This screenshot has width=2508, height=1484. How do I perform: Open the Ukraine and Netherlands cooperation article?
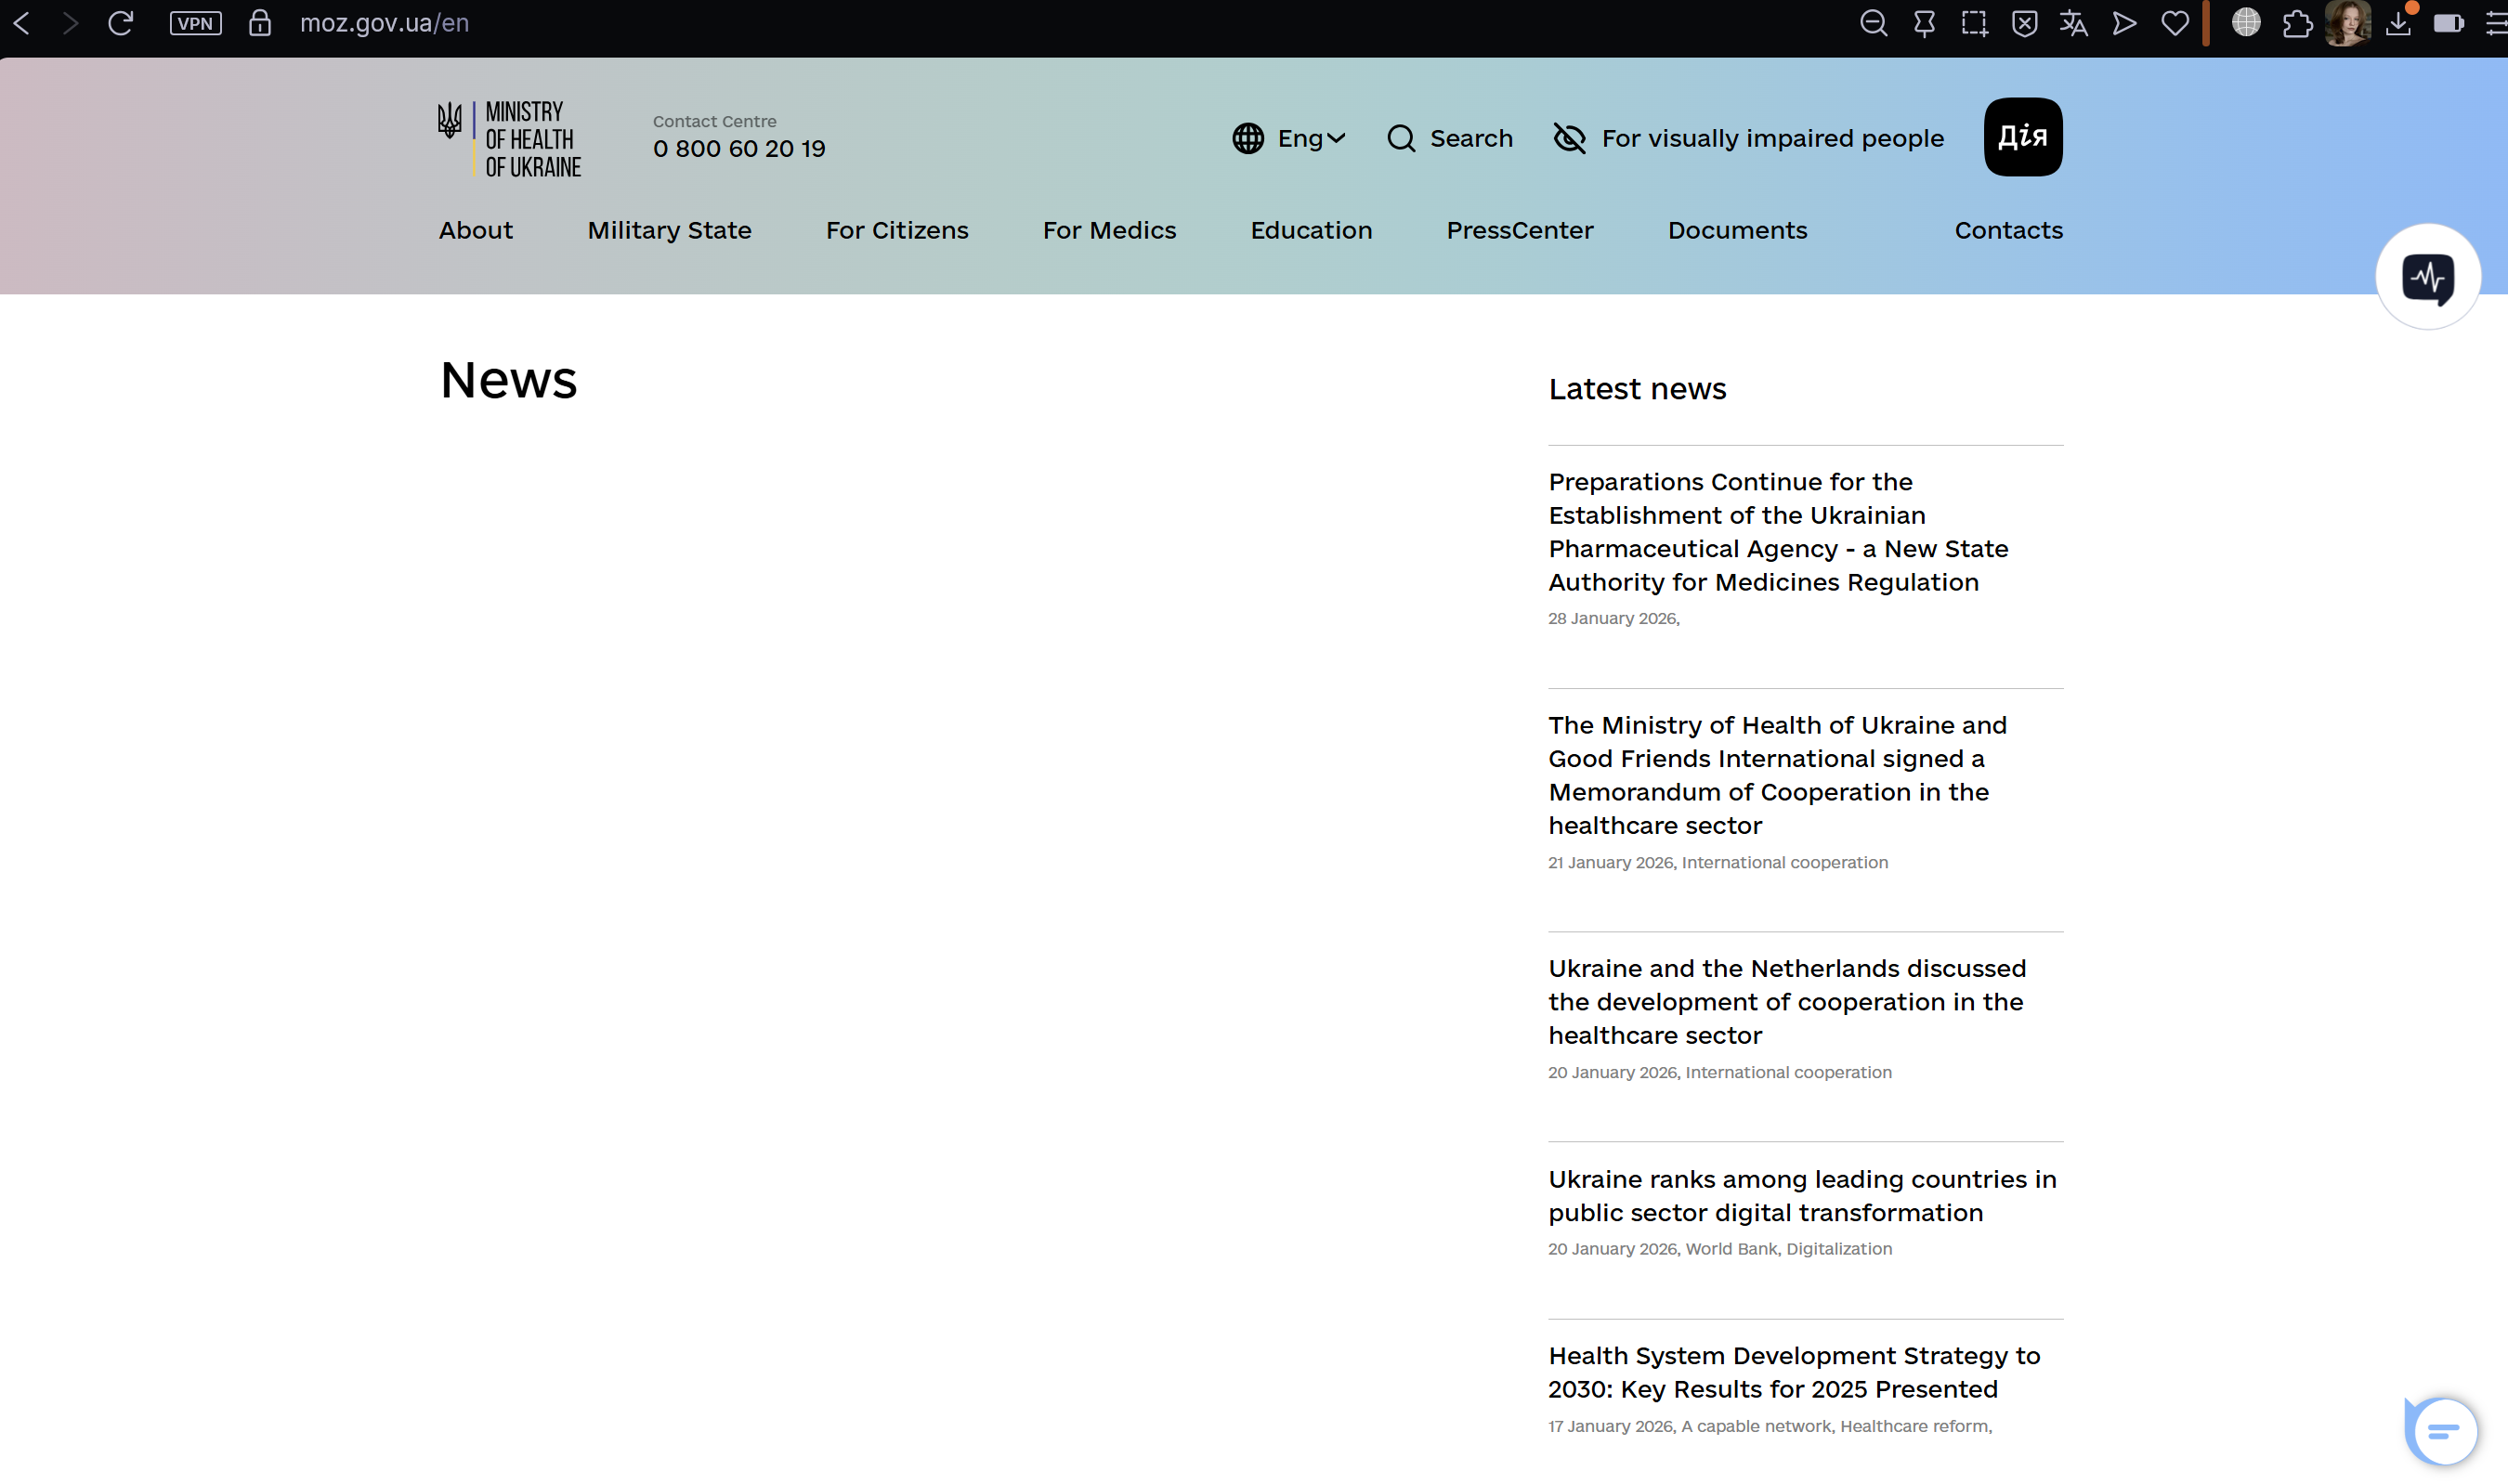[x=1786, y=1001]
